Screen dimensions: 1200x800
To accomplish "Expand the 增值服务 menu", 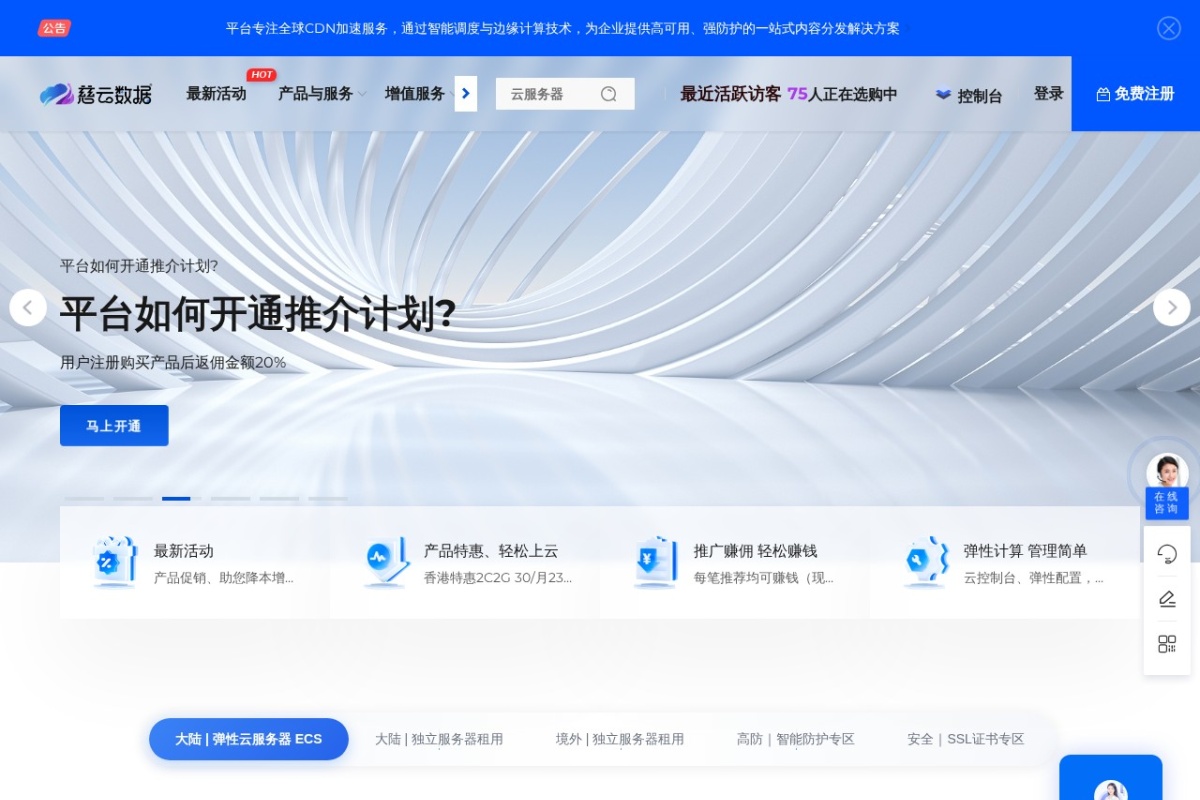I will point(412,93).
